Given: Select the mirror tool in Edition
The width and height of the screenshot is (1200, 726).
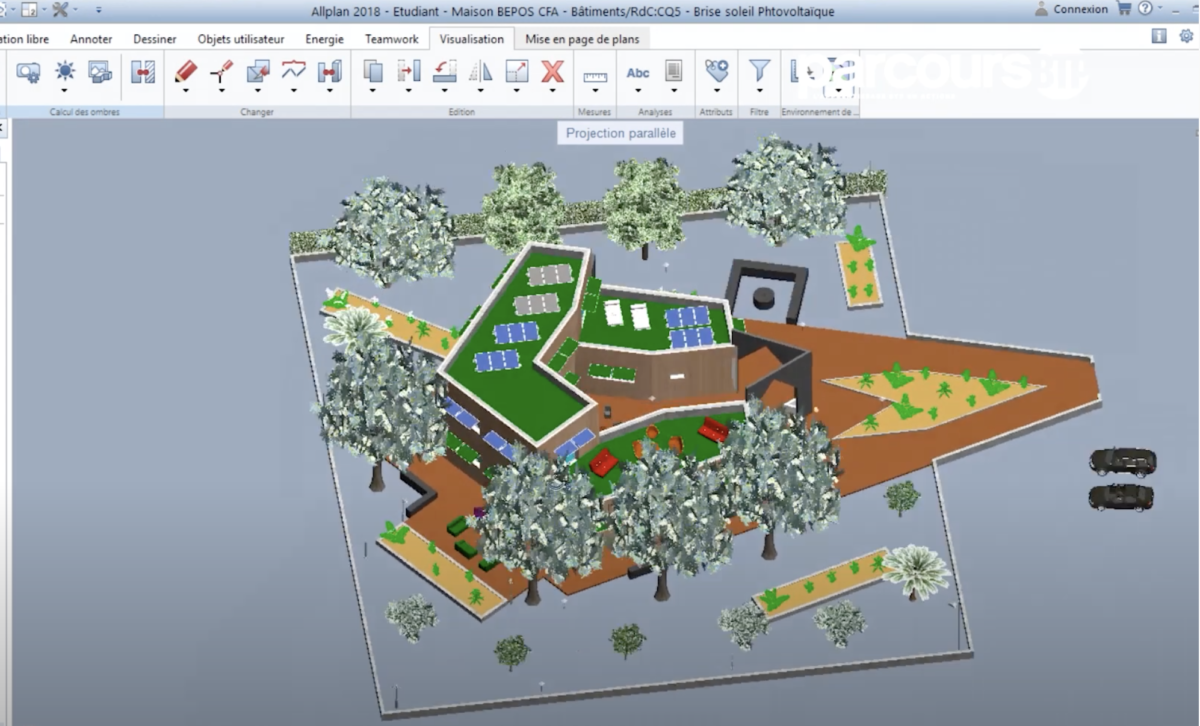Looking at the screenshot, I should (x=481, y=71).
